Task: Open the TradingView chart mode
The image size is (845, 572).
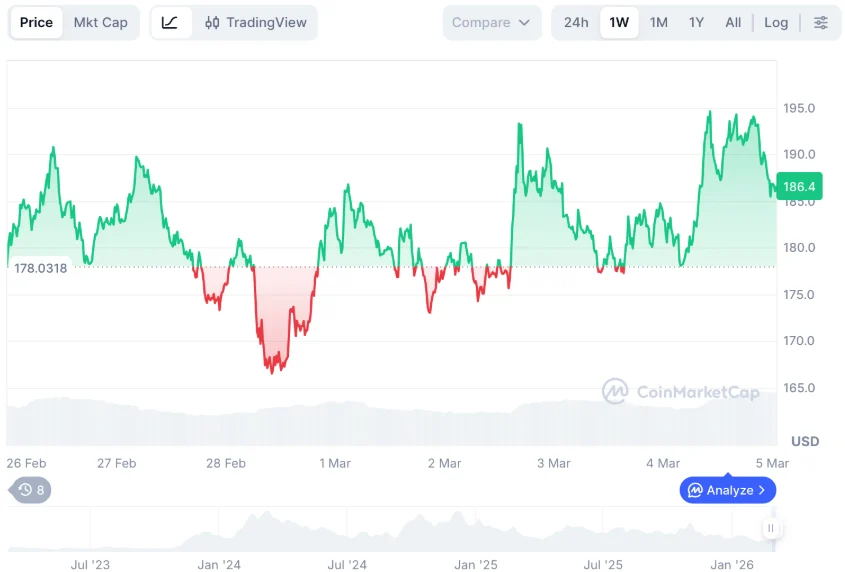Action: pyautogui.click(x=256, y=23)
